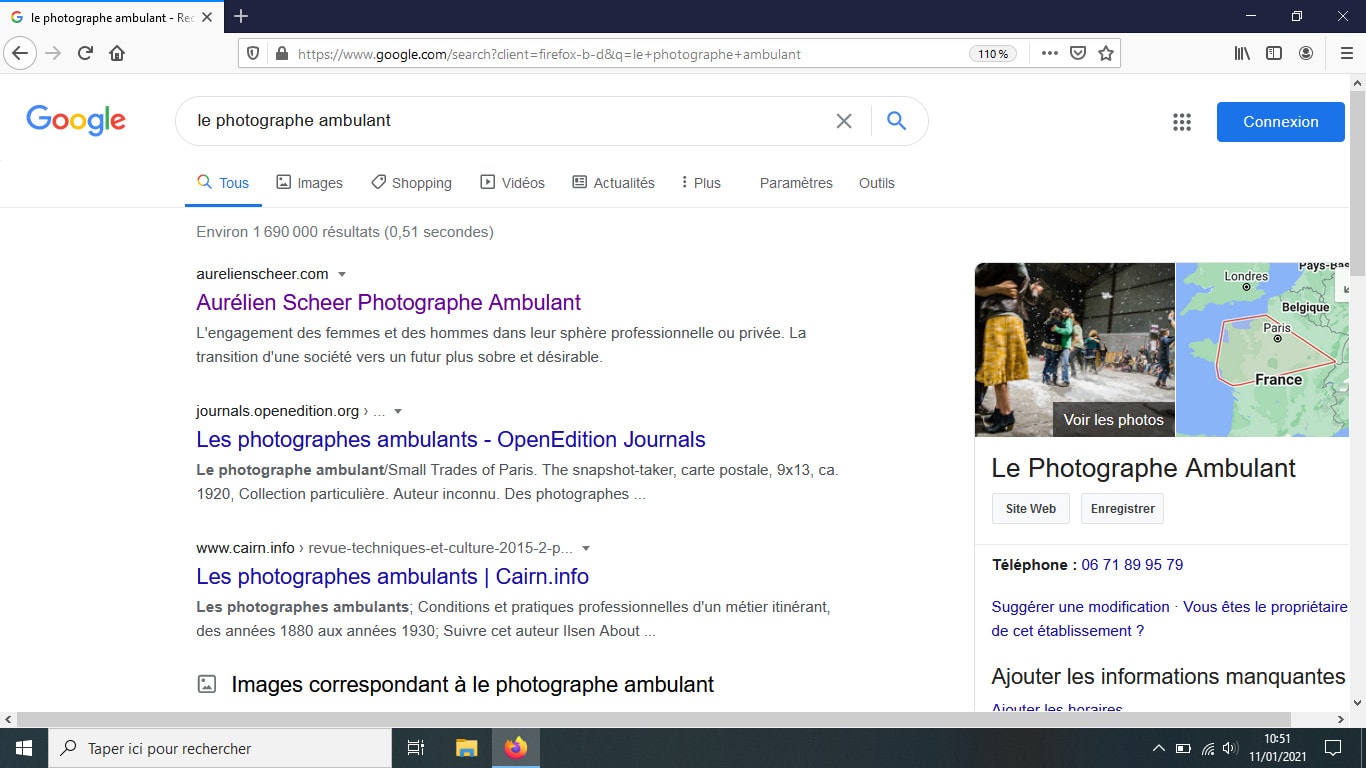Reload the page with the refresh icon

pos(85,53)
